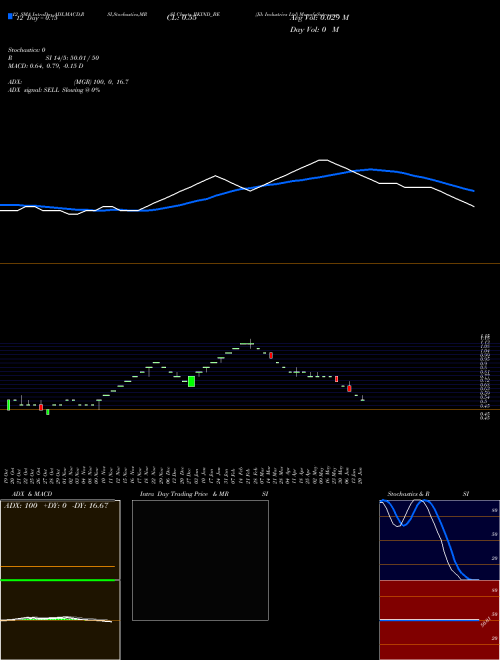Click the green ADX line in the ADX panel

pos(58,580)
